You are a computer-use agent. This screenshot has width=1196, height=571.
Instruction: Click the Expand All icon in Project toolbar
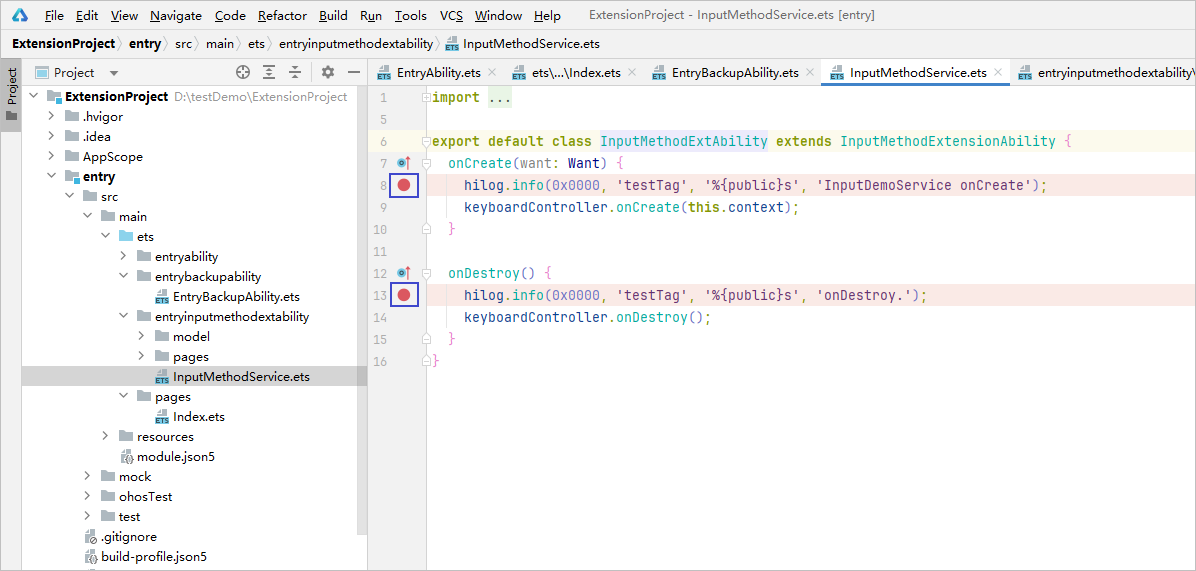pyautogui.click(x=269, y=72)
